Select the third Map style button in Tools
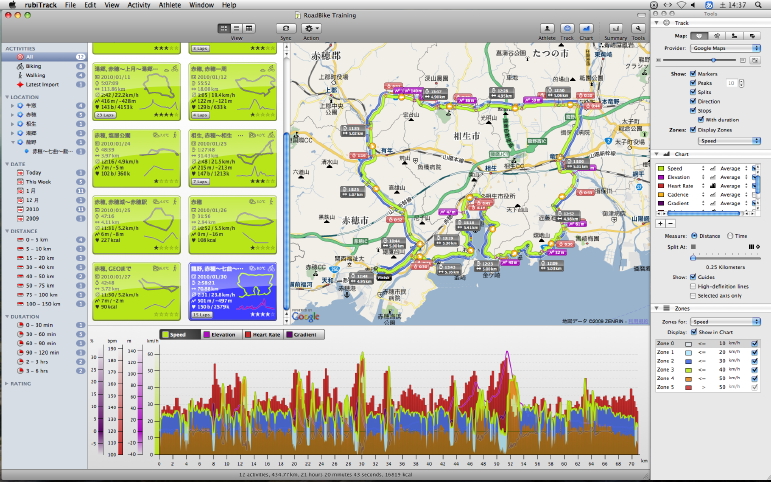This screenshot has width=771, height=482. click(x=734, y=36)
